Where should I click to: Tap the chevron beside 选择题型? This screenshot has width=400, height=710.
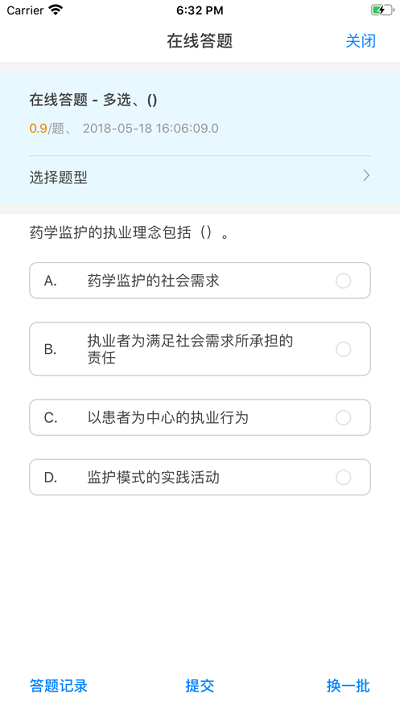(366, 176)
